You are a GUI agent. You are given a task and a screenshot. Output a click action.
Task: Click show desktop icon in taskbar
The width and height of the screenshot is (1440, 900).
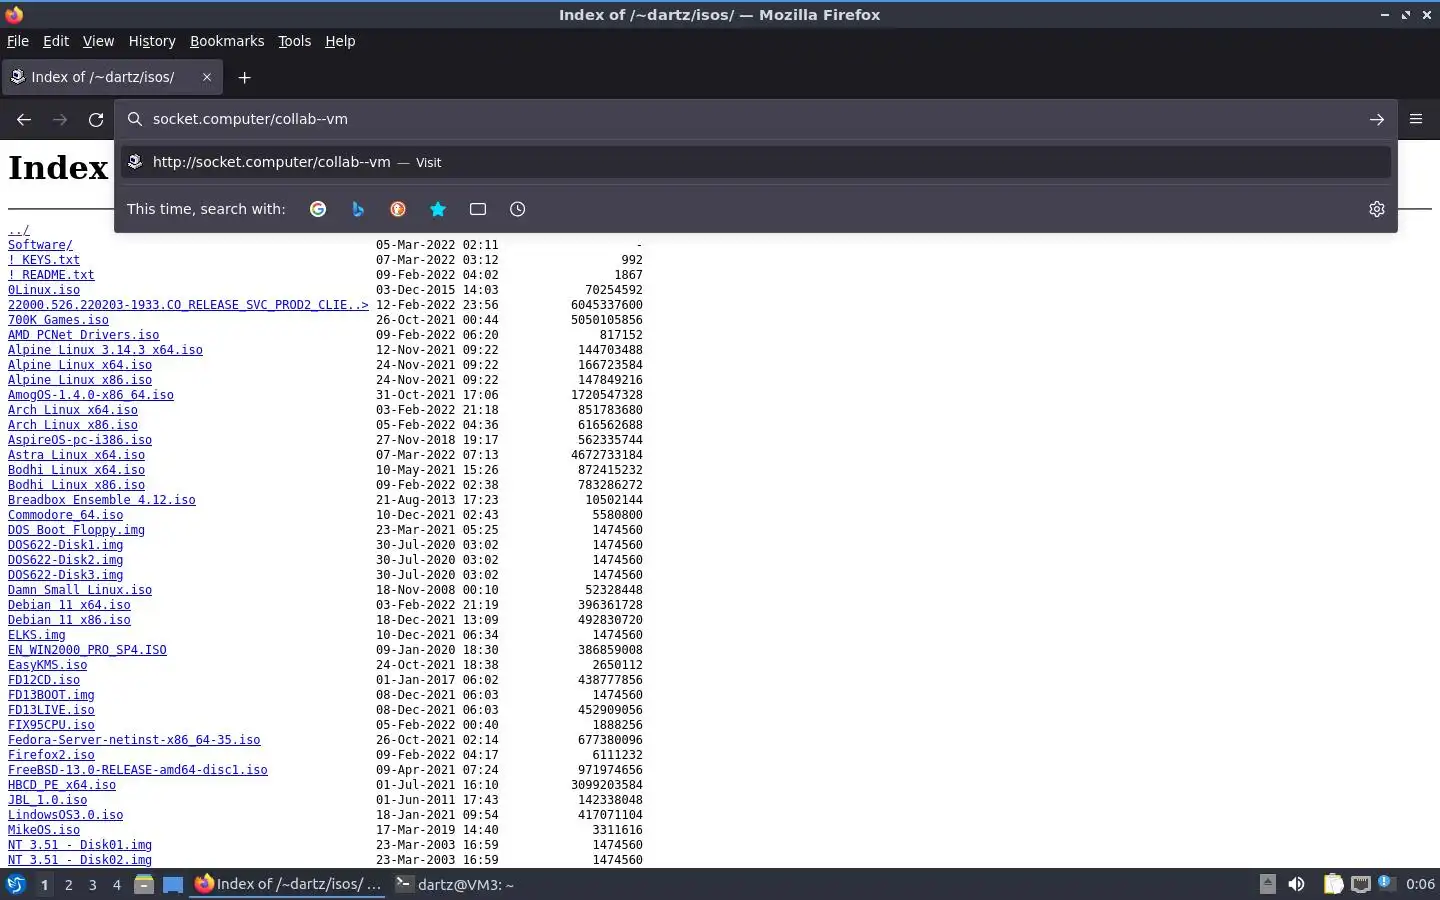173,884
